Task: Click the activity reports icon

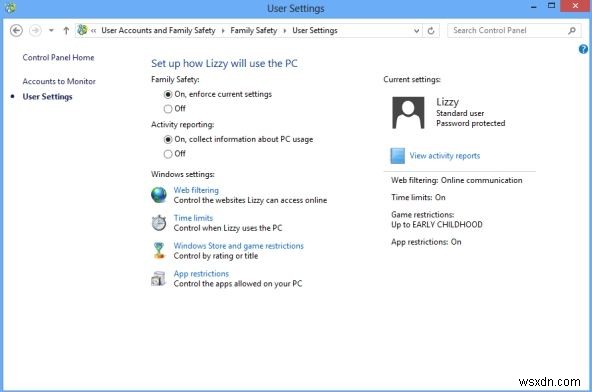Action: [x=397, y=156]
